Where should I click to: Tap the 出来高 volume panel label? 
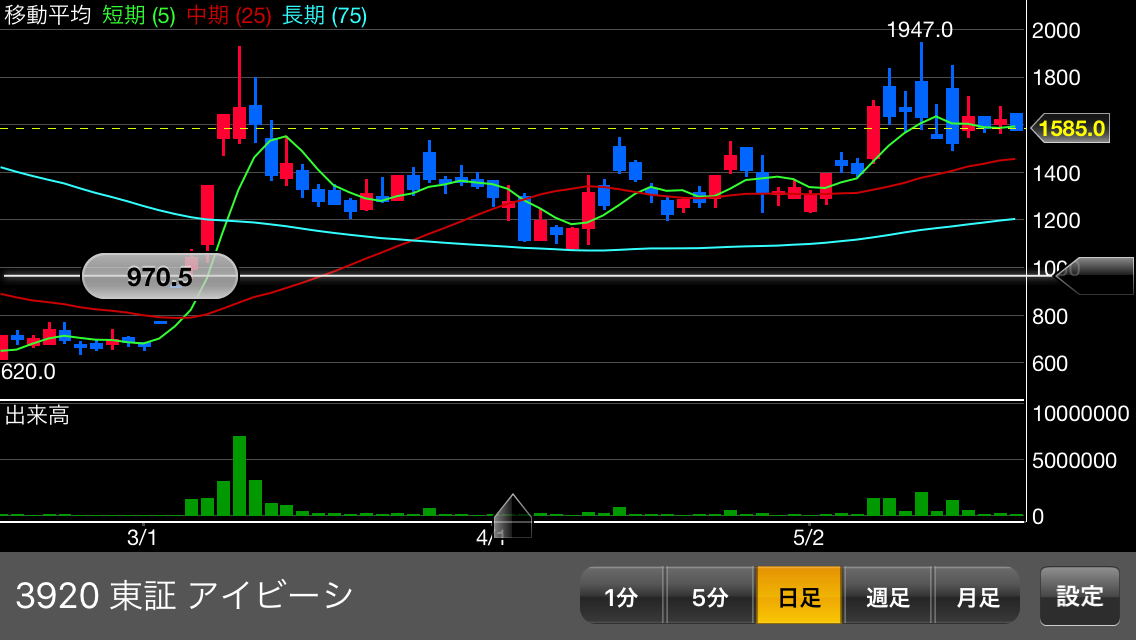click(x=37, y=415)
